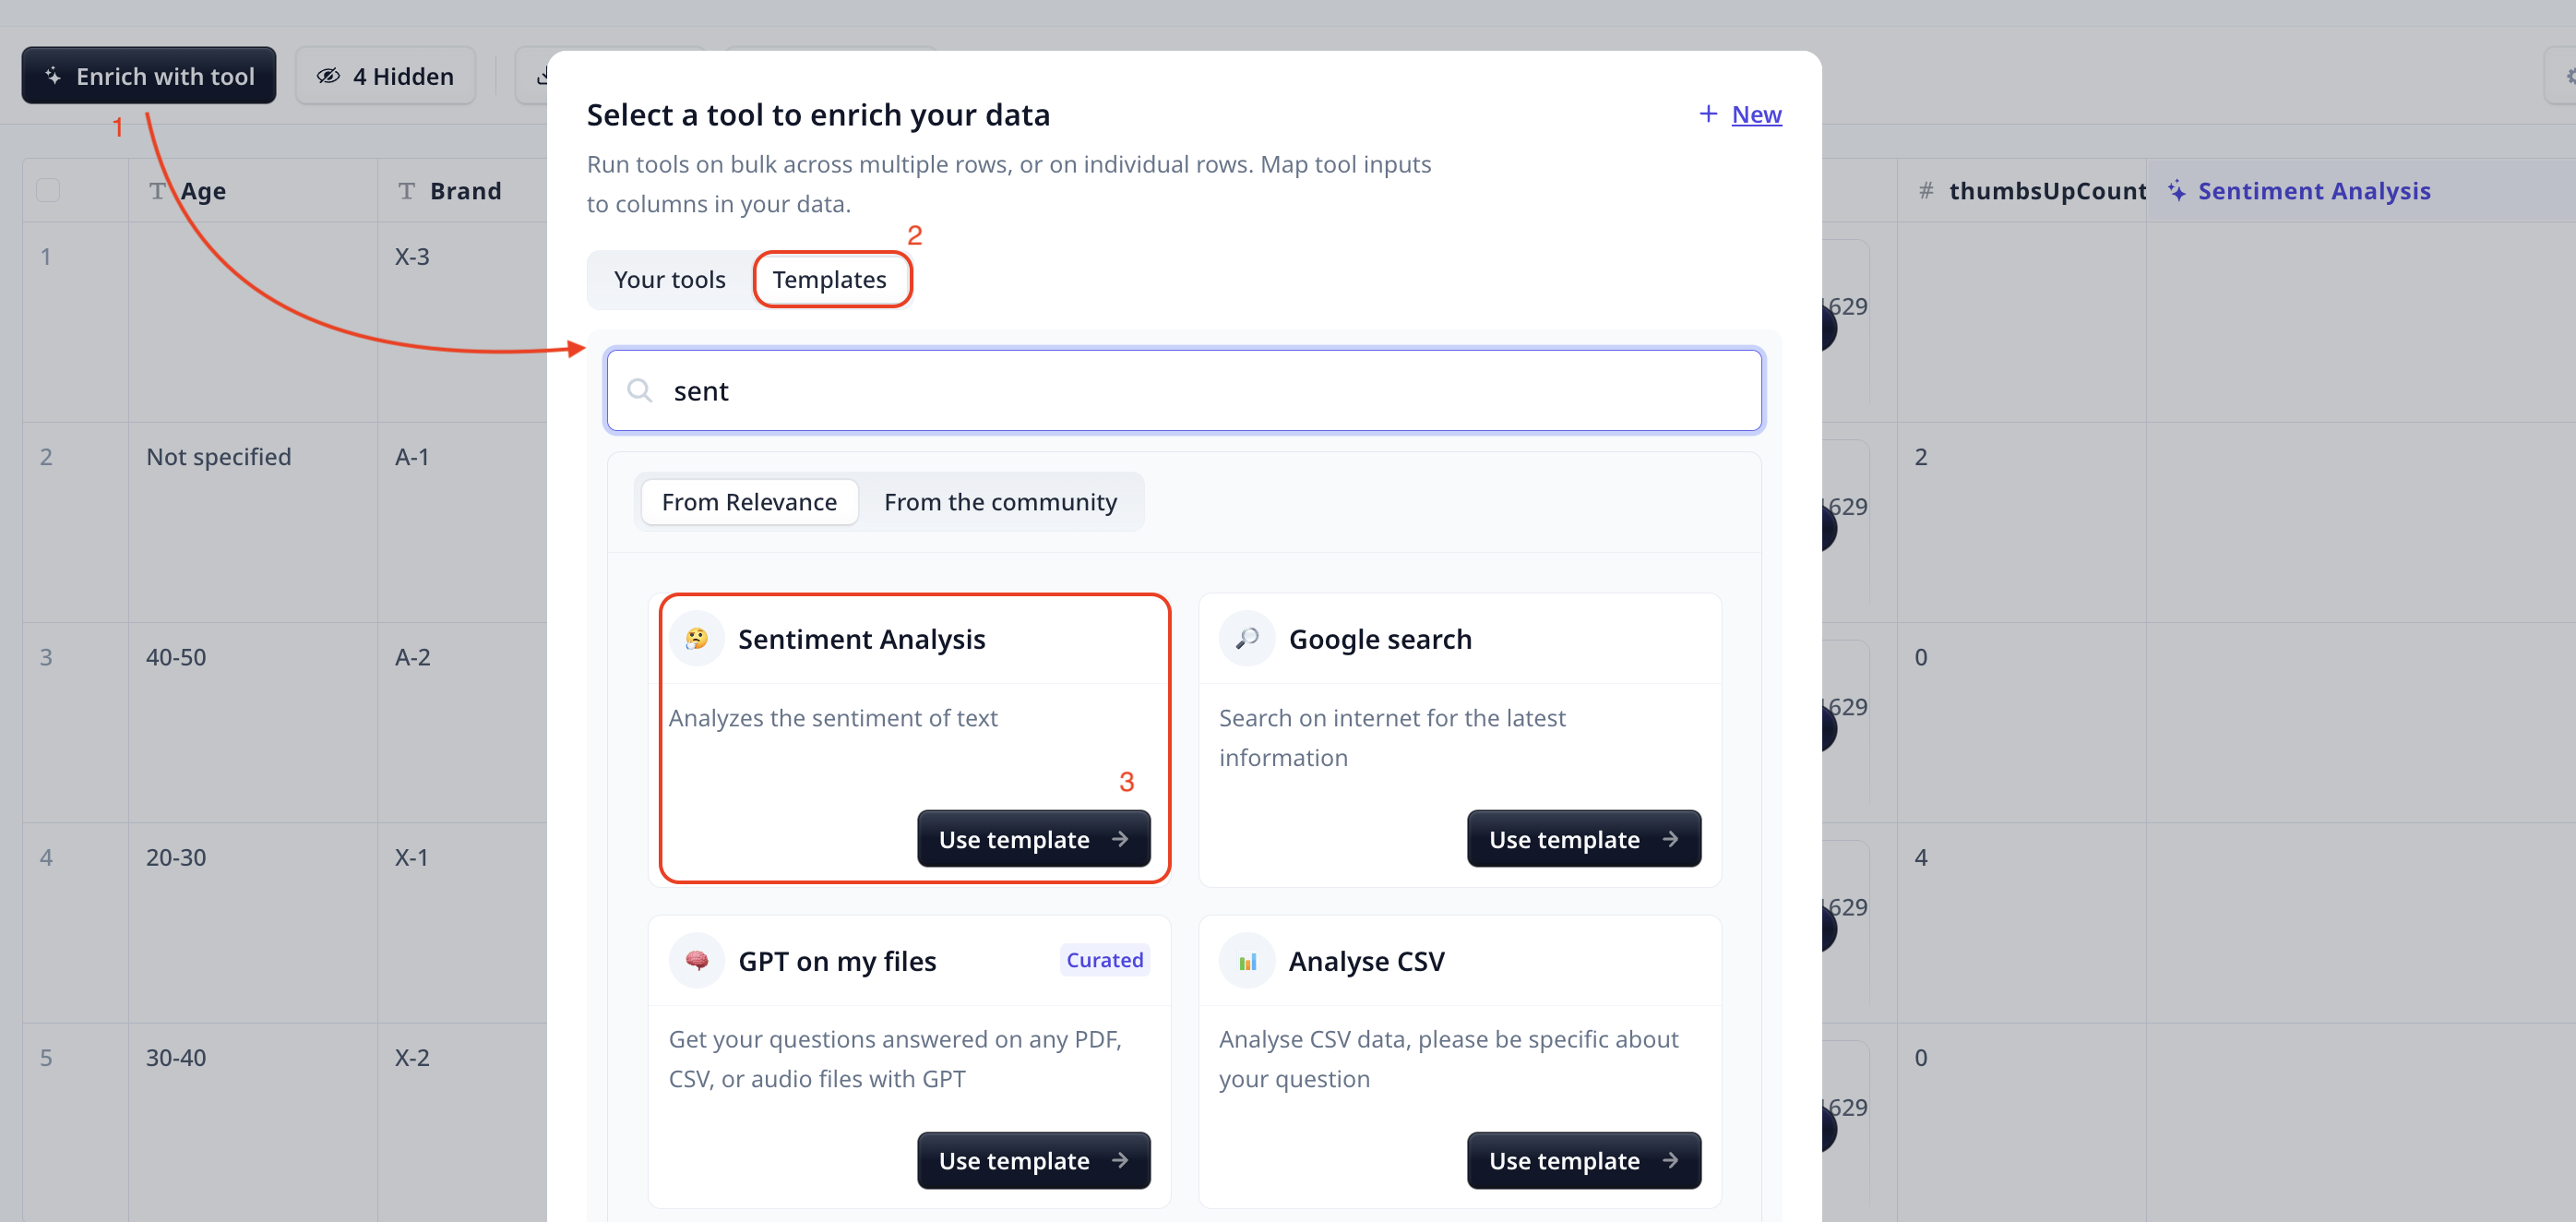The image size is (2576, 1222).
Task: Click the Analyse CSV bar chart icon
Action: click(1247, 960)
